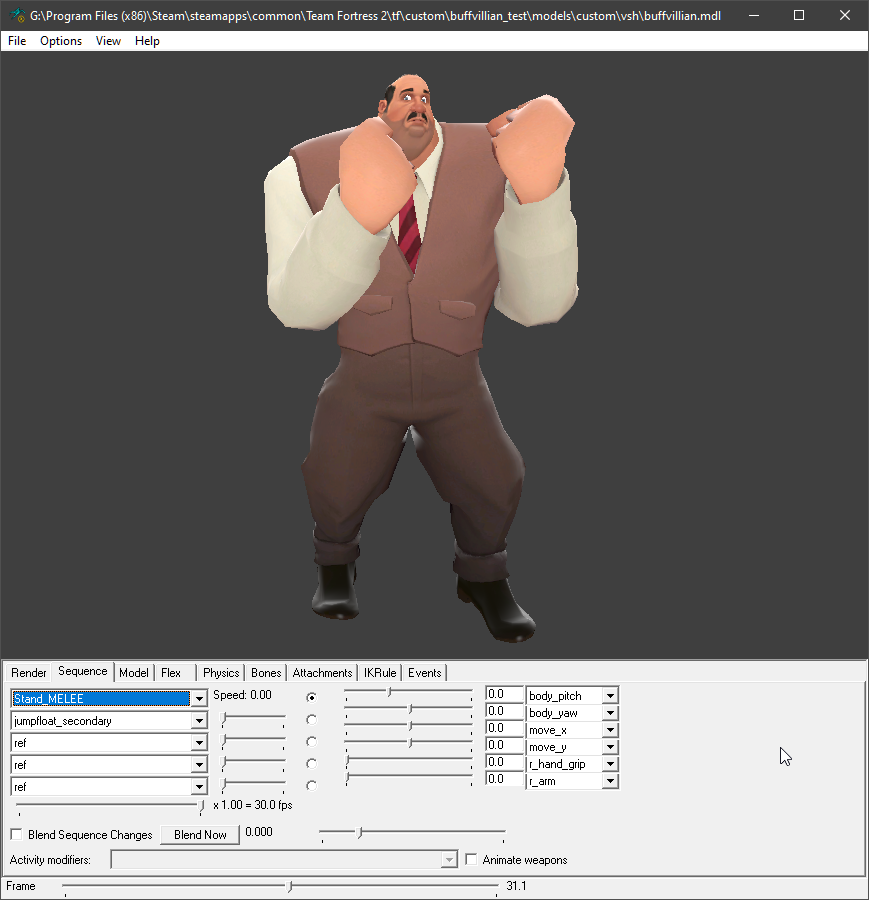Adjust the body_yaw pose slider
The height and width of the screenshot is (900, 869).
[x=408, y=710]
